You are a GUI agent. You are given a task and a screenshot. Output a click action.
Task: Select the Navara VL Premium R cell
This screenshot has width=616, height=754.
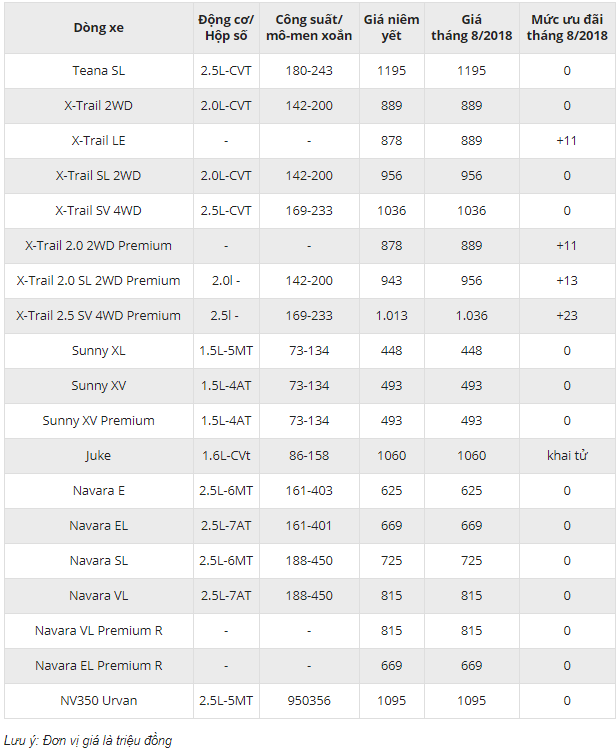99,631
